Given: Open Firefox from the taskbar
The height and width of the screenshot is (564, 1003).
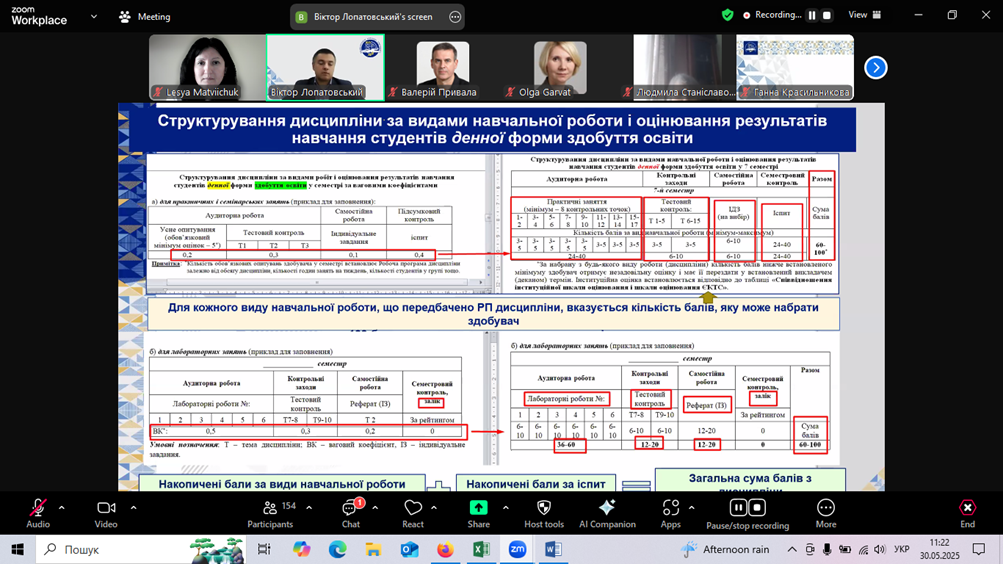Looking at the screenshot, I should click(x=445, y=549).
